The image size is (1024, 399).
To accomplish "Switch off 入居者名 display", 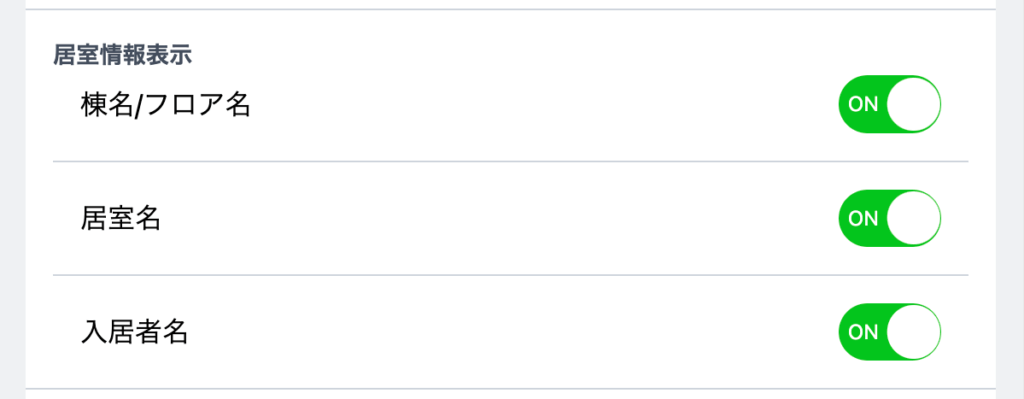I will point(889,332).
